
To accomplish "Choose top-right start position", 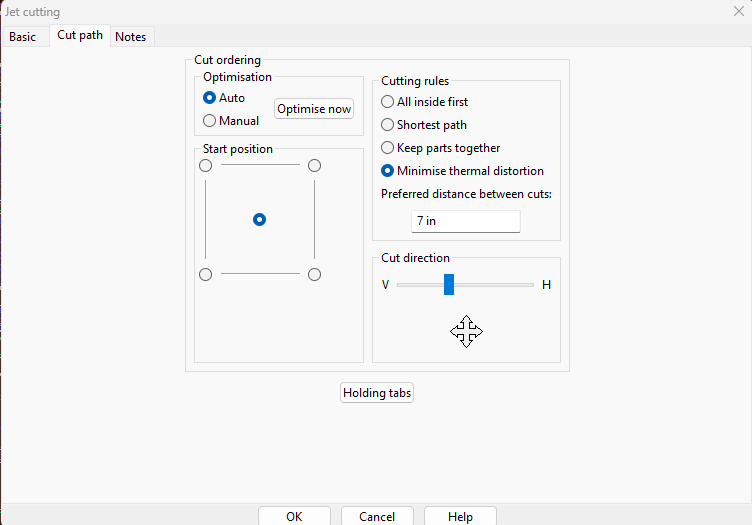I will (314, 166).
